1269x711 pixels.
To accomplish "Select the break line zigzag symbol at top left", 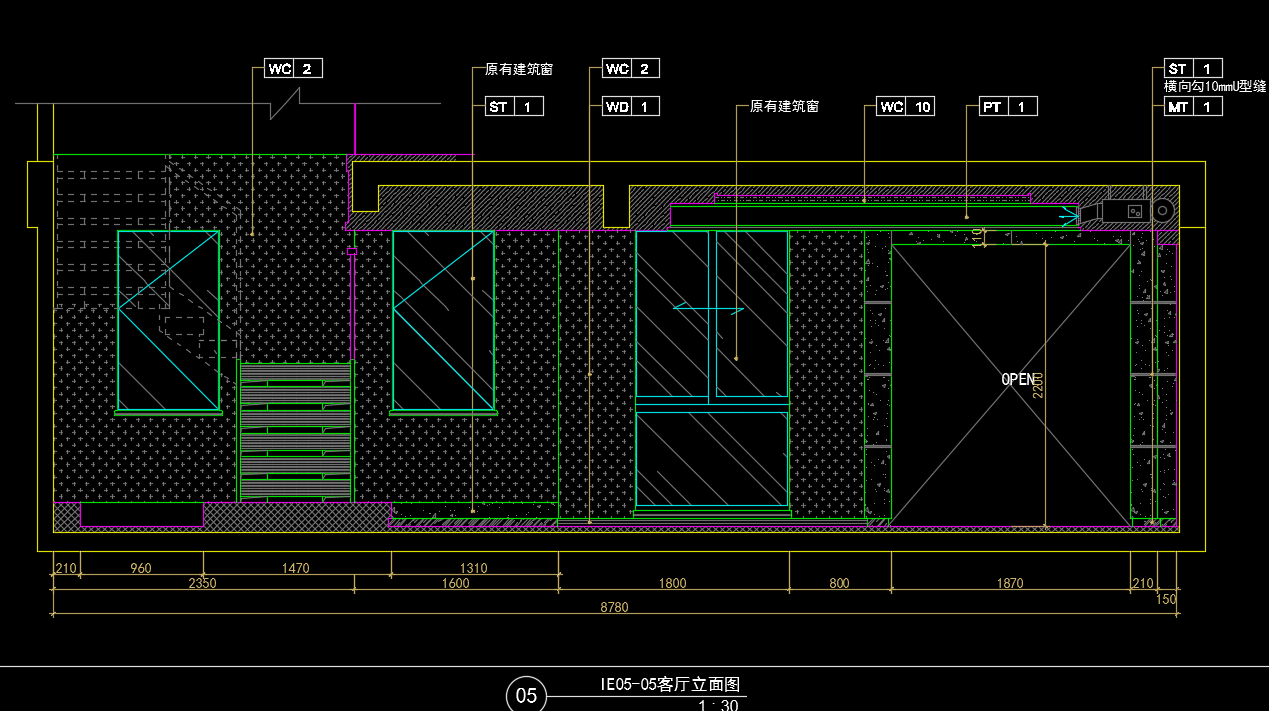I will coord(286,103).
